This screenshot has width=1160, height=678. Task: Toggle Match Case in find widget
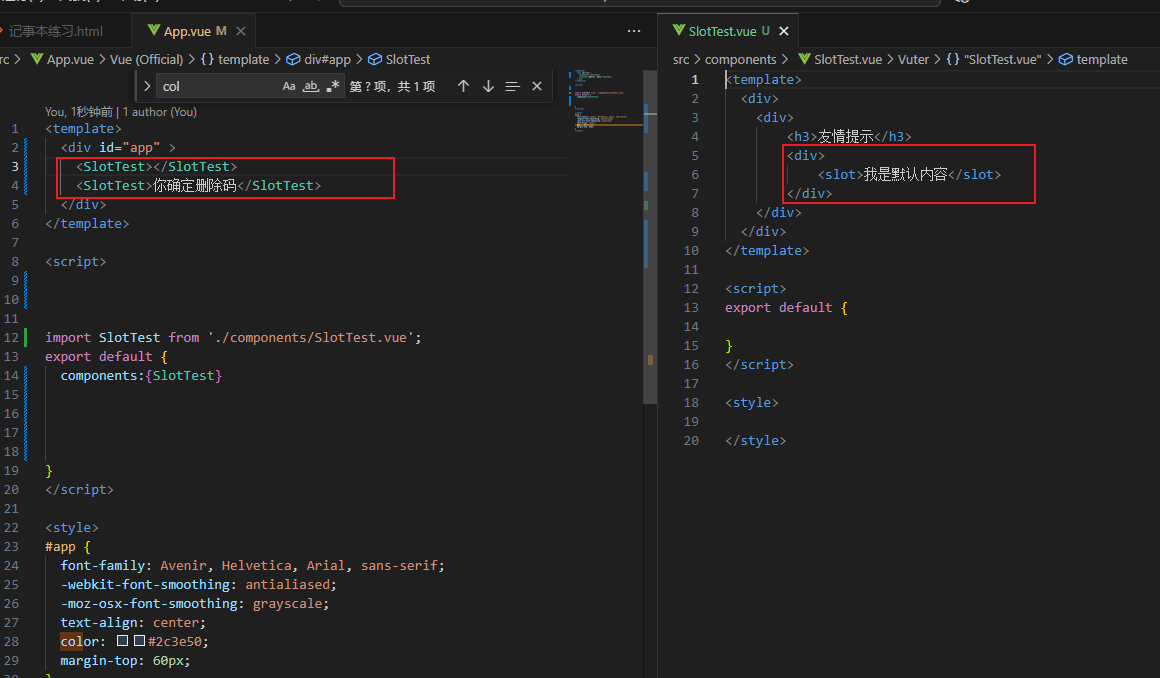289,87
